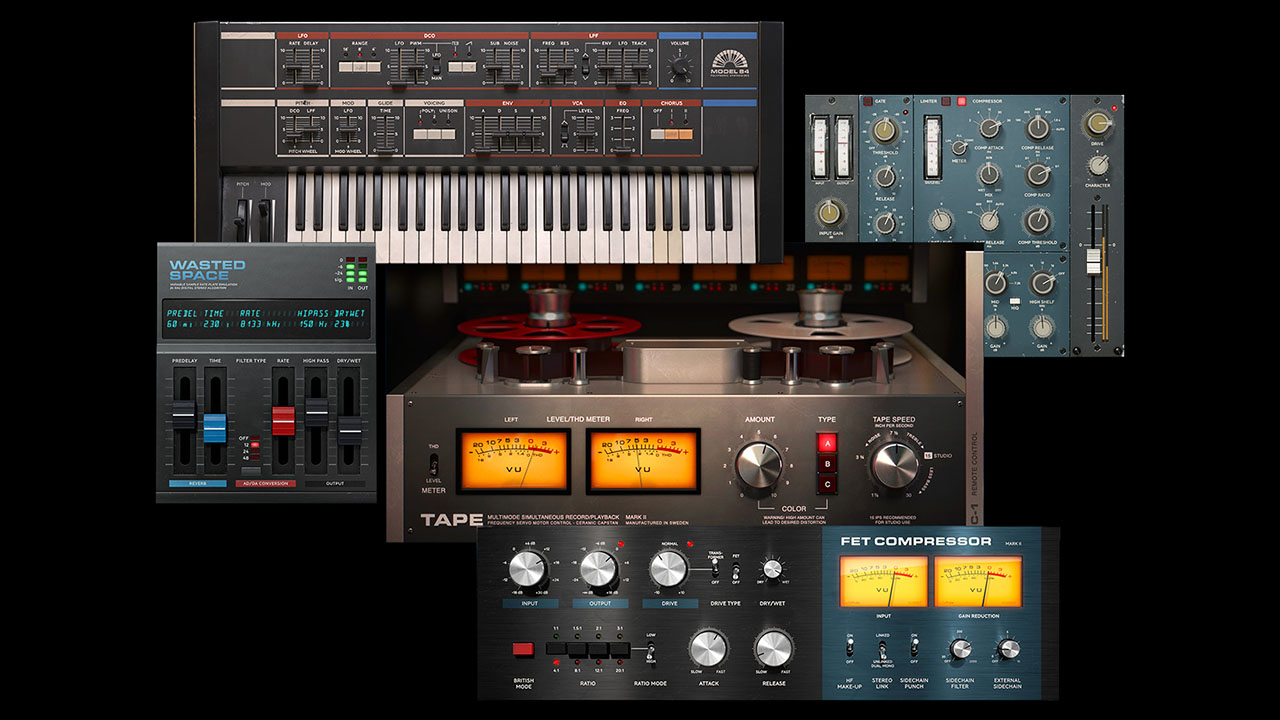Click the Input Gain knob
Image resolution: width=1280 pixels, height=720 pixels.
tap(831, 212)
